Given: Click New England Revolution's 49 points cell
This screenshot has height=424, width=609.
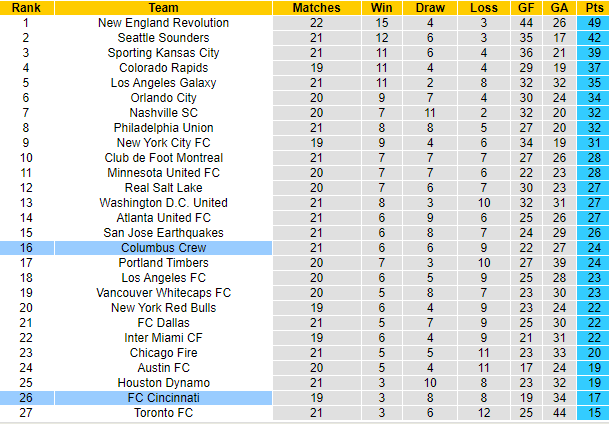Looking at the screenshot, I should (x=593, y=23).
